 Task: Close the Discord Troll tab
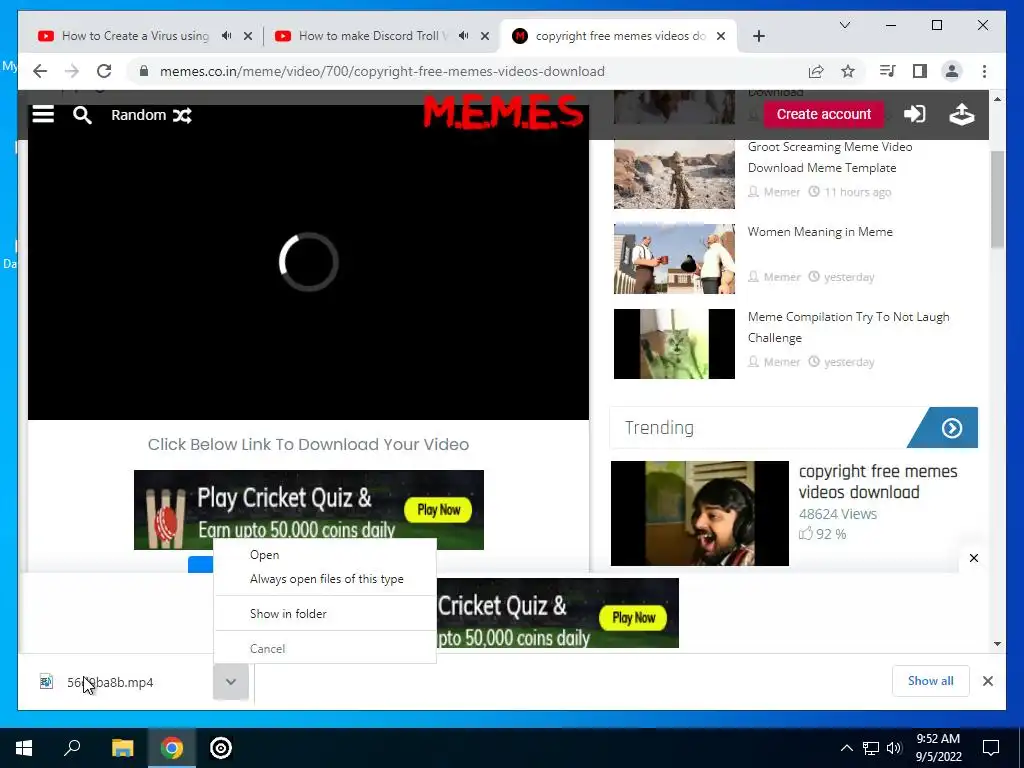[485, 37]
